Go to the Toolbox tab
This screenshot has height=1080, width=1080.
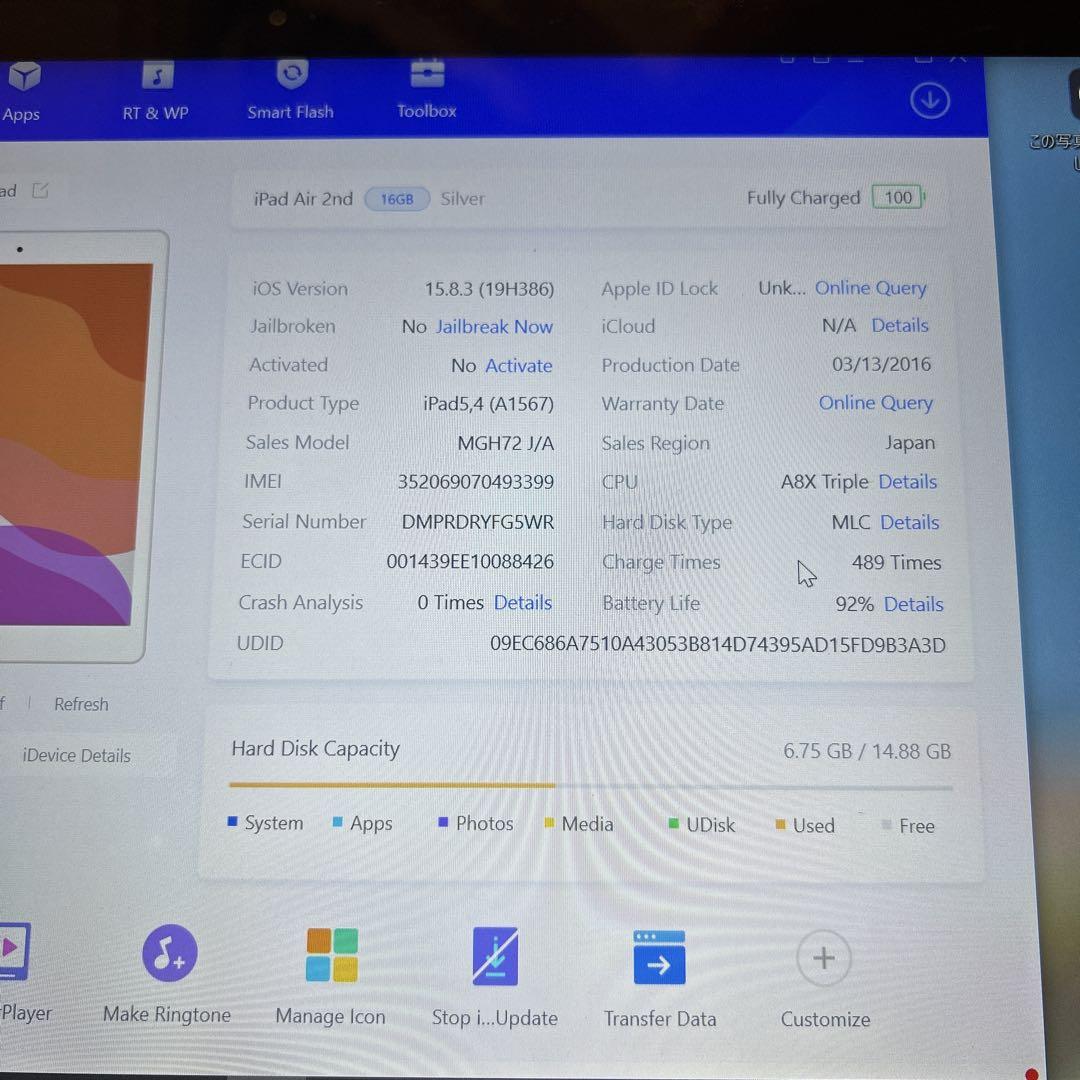pyautogui.click(x=427, y=90)
